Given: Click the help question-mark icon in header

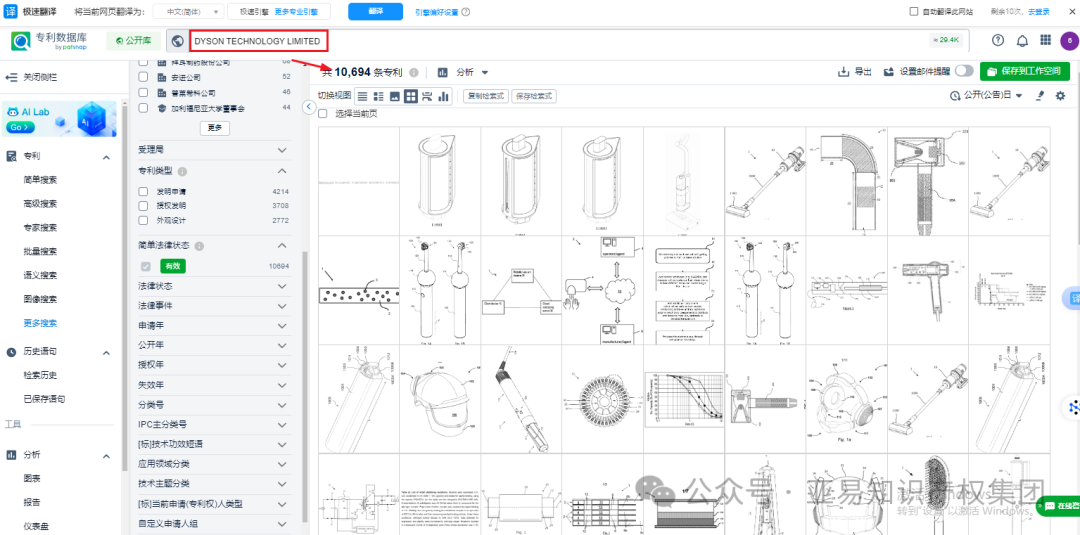Looking at the screenshot, I should tap(998, 41).
